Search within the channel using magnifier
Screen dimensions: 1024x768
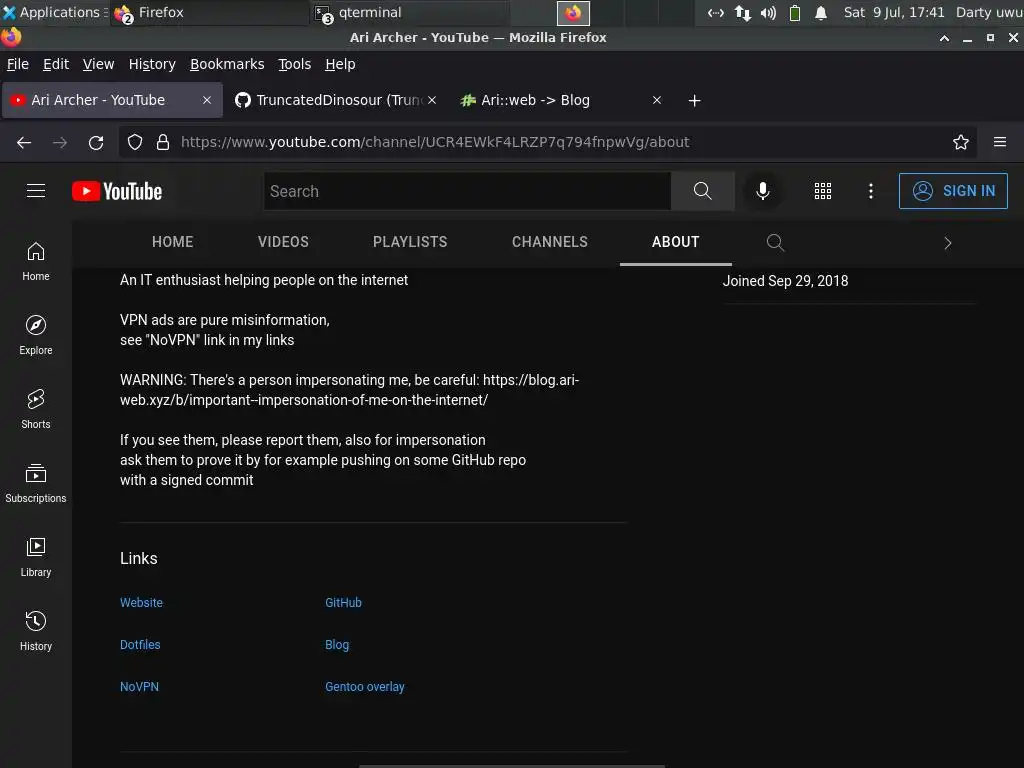pos(775,242)
